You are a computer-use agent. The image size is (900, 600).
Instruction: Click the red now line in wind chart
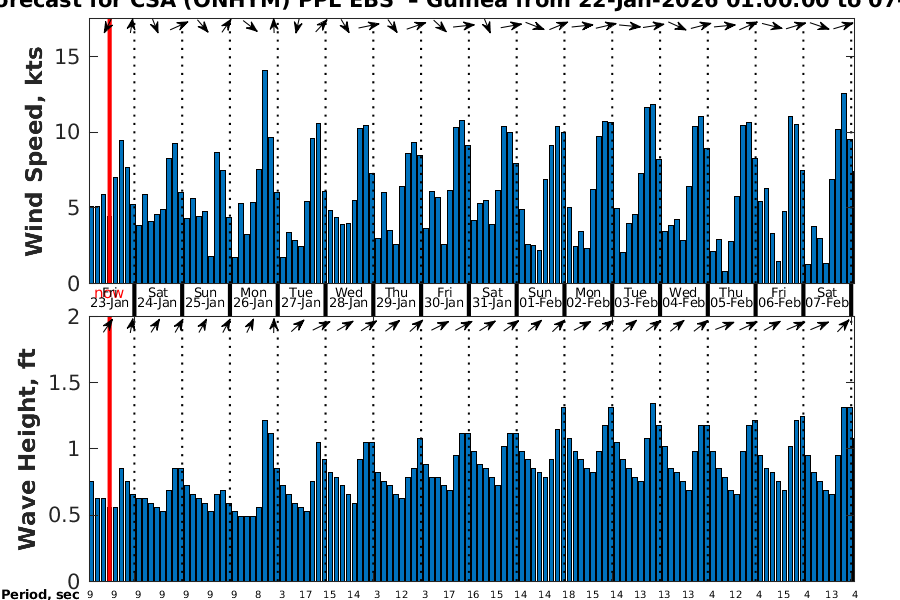pyautogui.click(x=109, y=150)
